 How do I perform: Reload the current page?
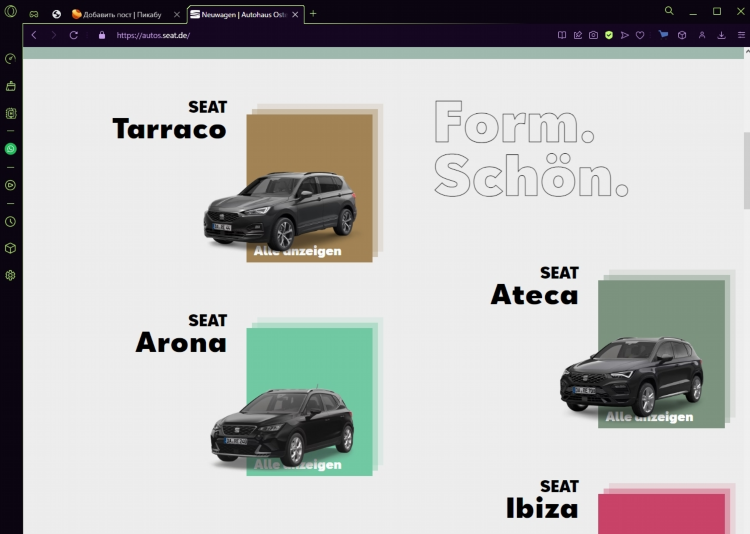[74, 35]
